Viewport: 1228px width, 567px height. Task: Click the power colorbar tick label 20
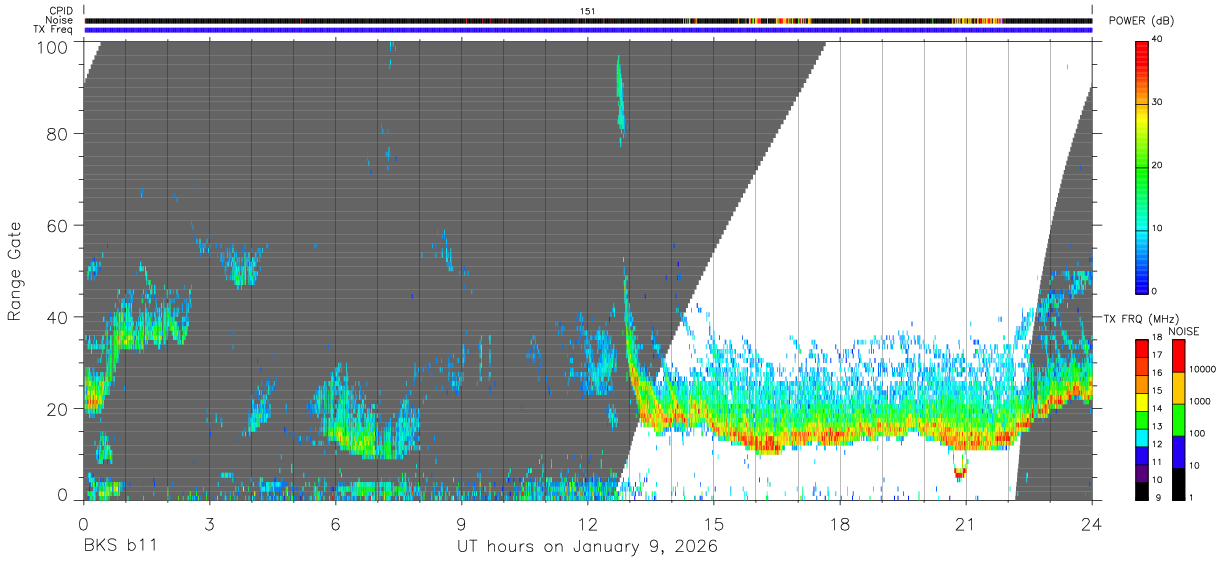click(1157, 166)
